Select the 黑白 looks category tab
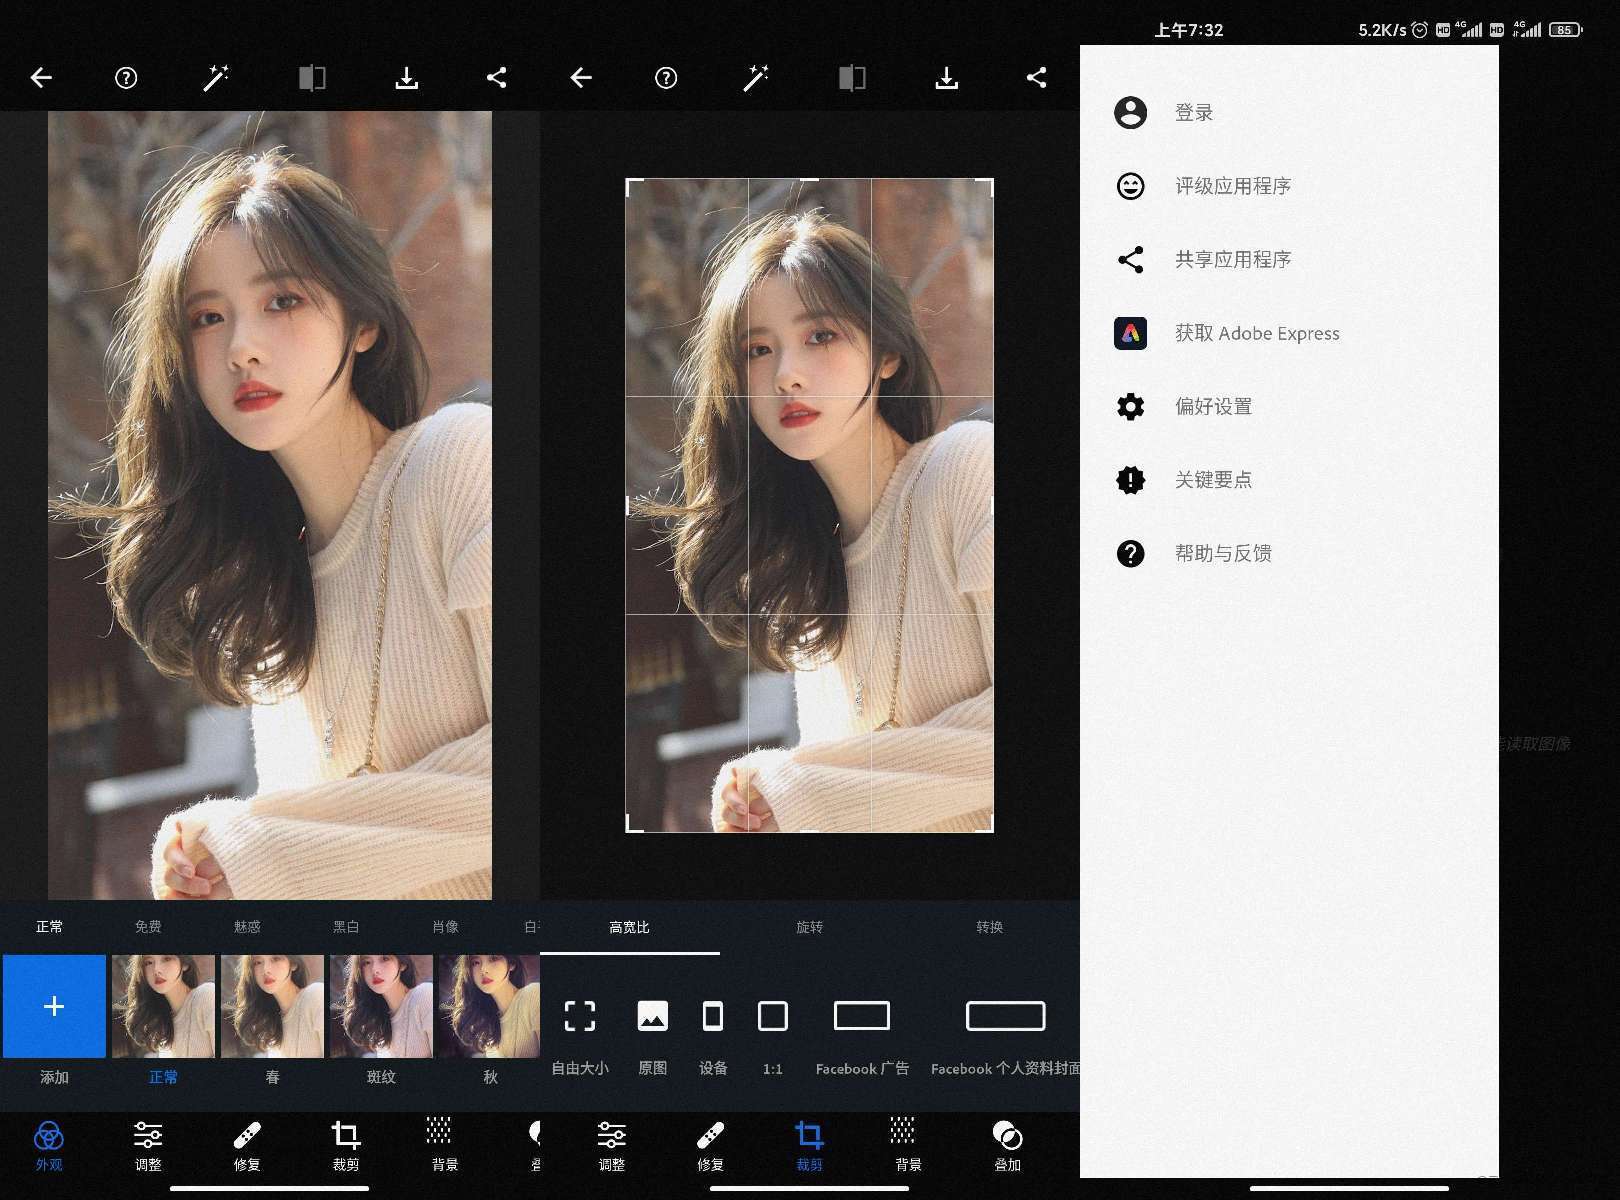This screenshot has height=1200, width=1620. (346, 927)
